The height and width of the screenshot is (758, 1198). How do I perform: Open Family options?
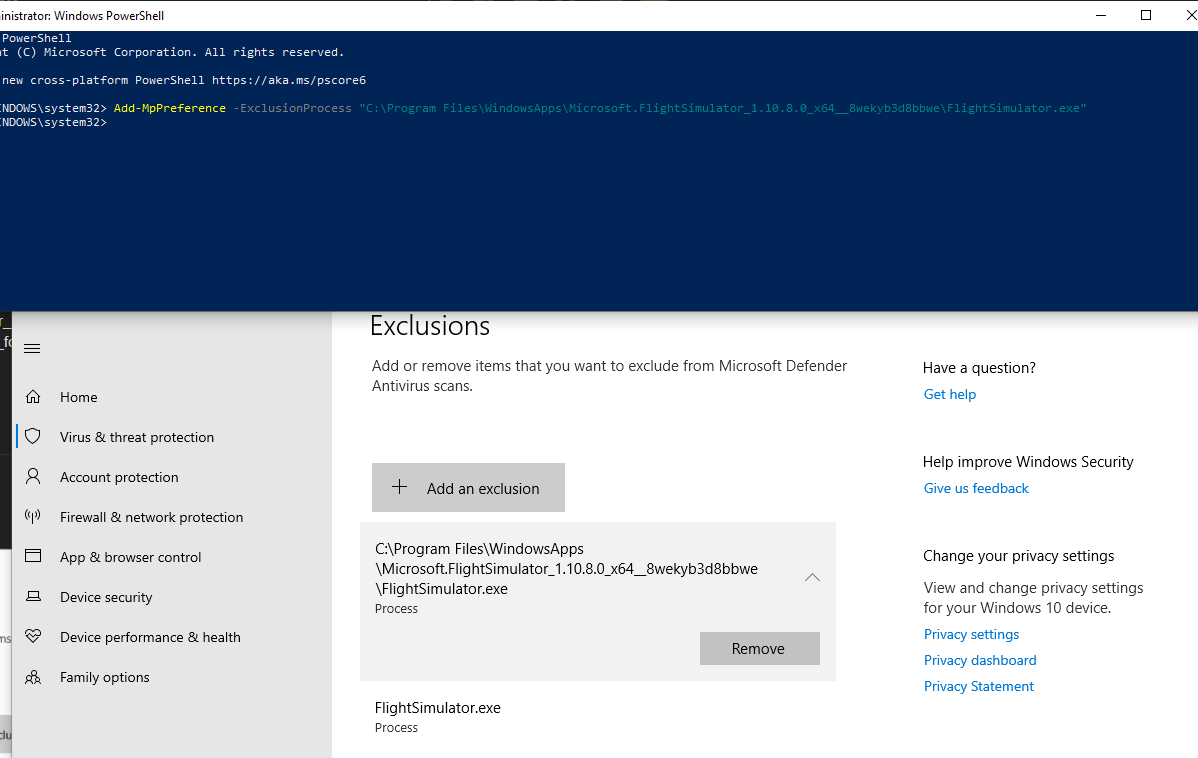[x=105, y=677]
